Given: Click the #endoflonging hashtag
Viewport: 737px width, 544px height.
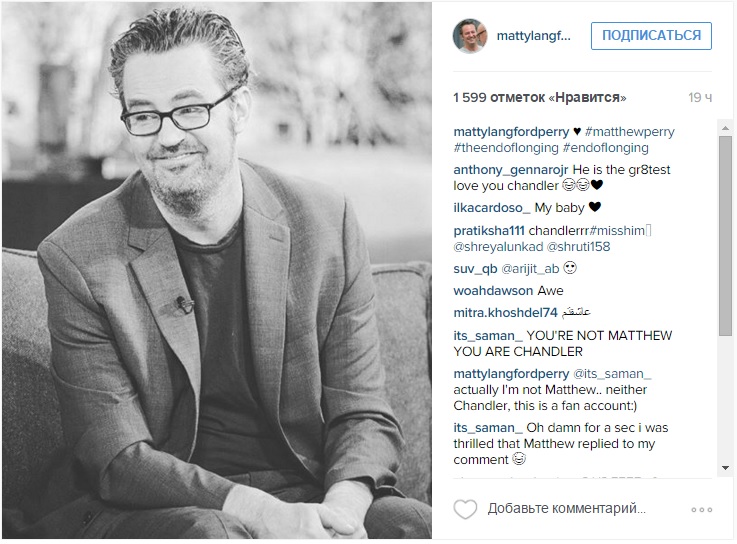Looking at the screenshot, I should tap(605, 148).
